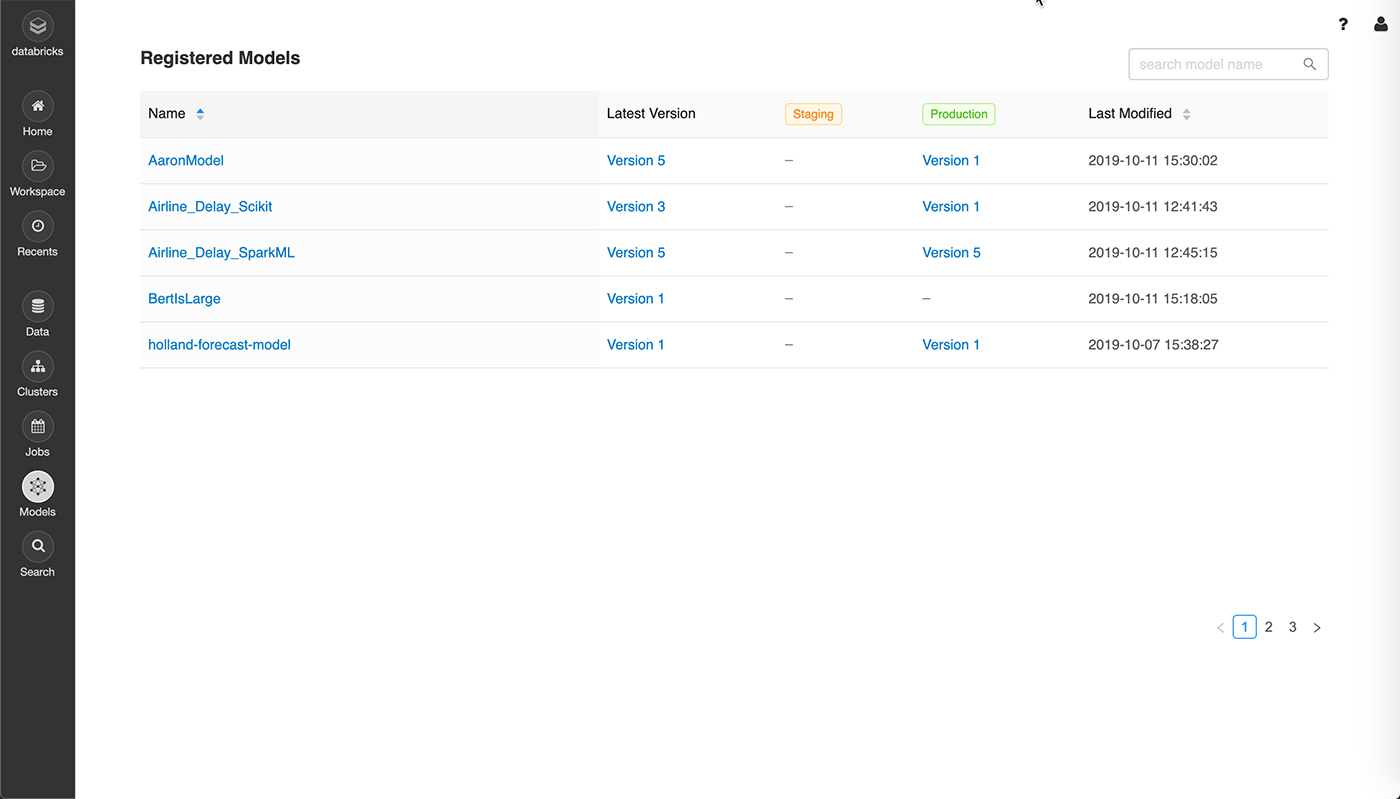This screenshot has height=799, width=1400.
Task: Click the help question mark icon
Action: (x=1343, y=24)
